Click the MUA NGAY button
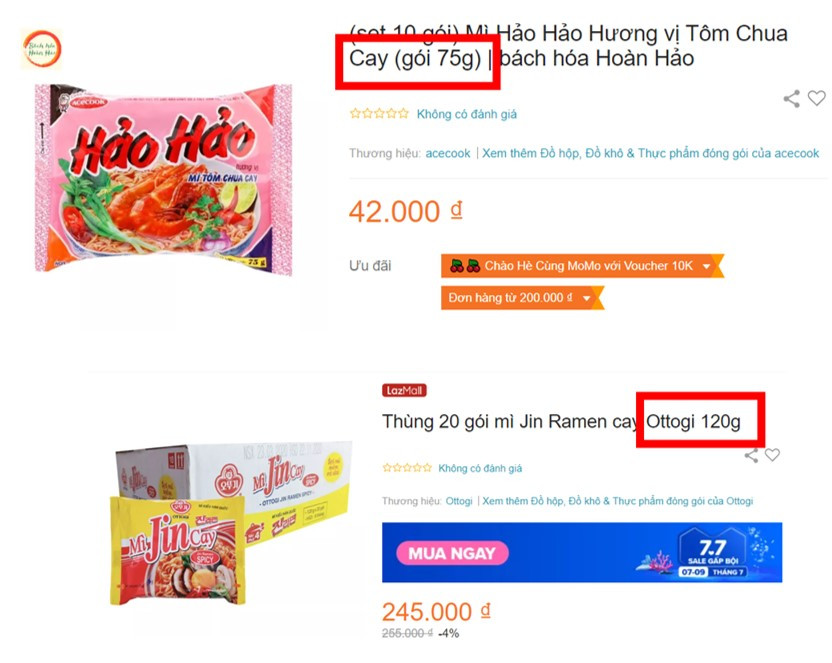The height and width of the screenshot is (663, 832). click(x=453, y=553)
